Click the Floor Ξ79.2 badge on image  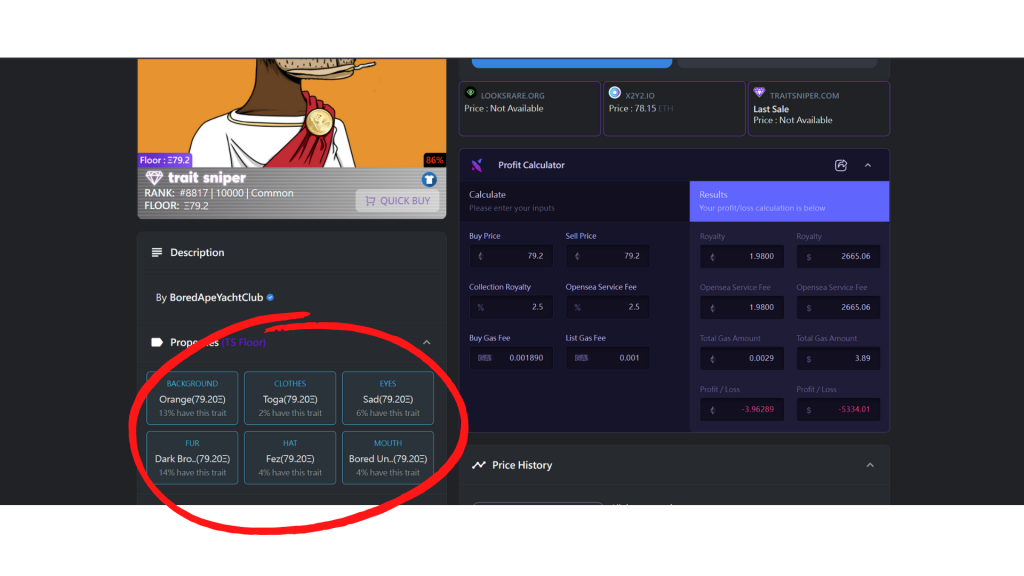165,160
